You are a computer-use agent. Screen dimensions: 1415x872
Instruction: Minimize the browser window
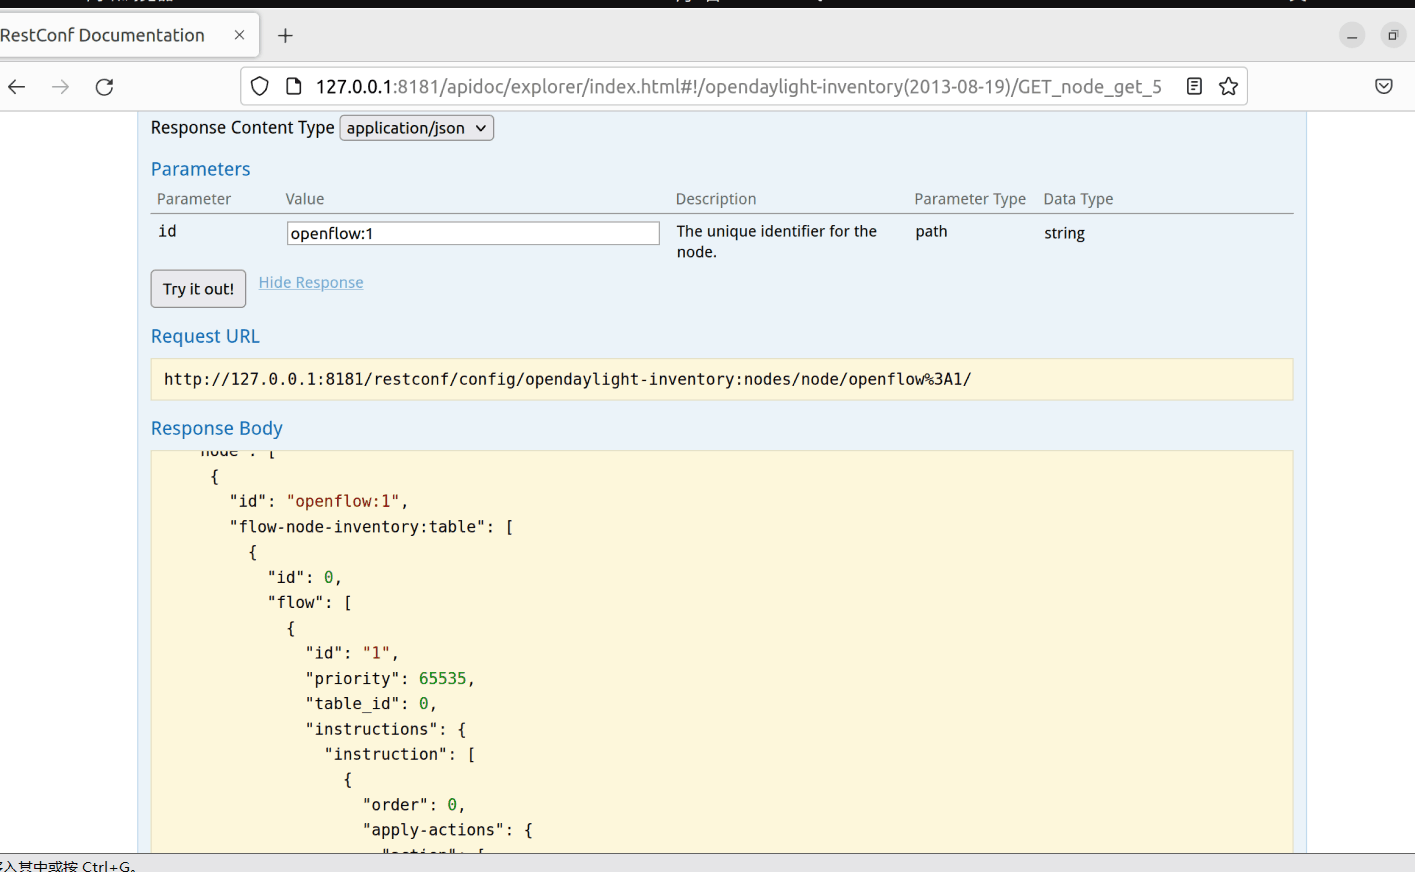[1352, 36]
